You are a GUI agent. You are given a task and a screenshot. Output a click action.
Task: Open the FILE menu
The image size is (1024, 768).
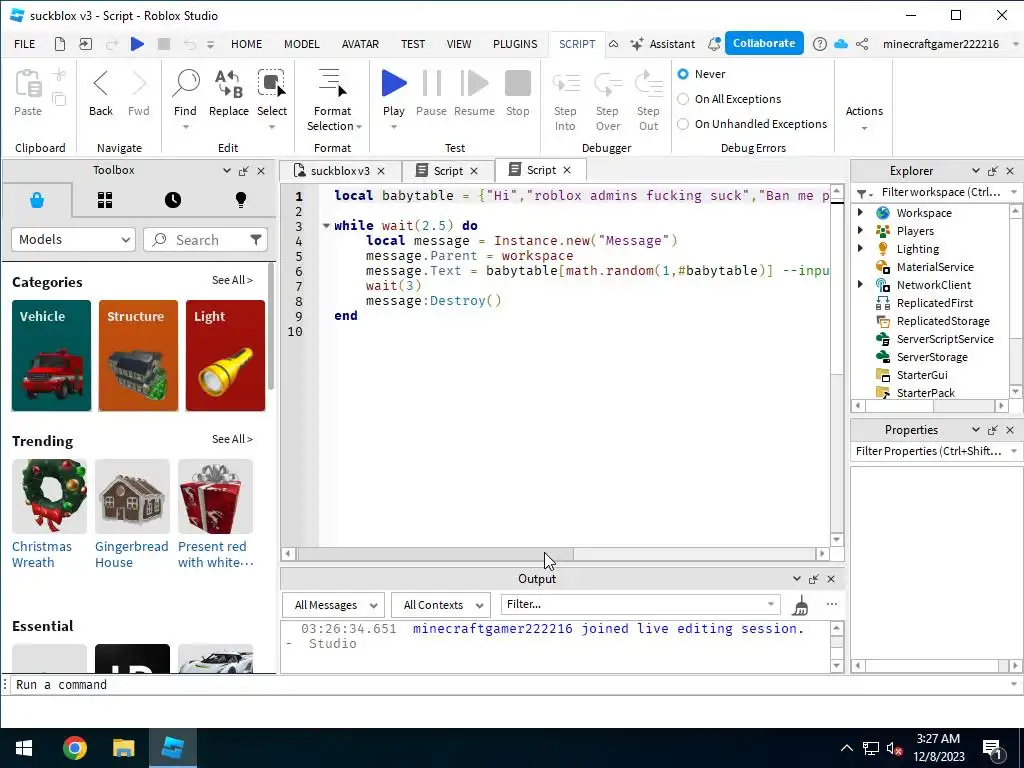[25, 44]
